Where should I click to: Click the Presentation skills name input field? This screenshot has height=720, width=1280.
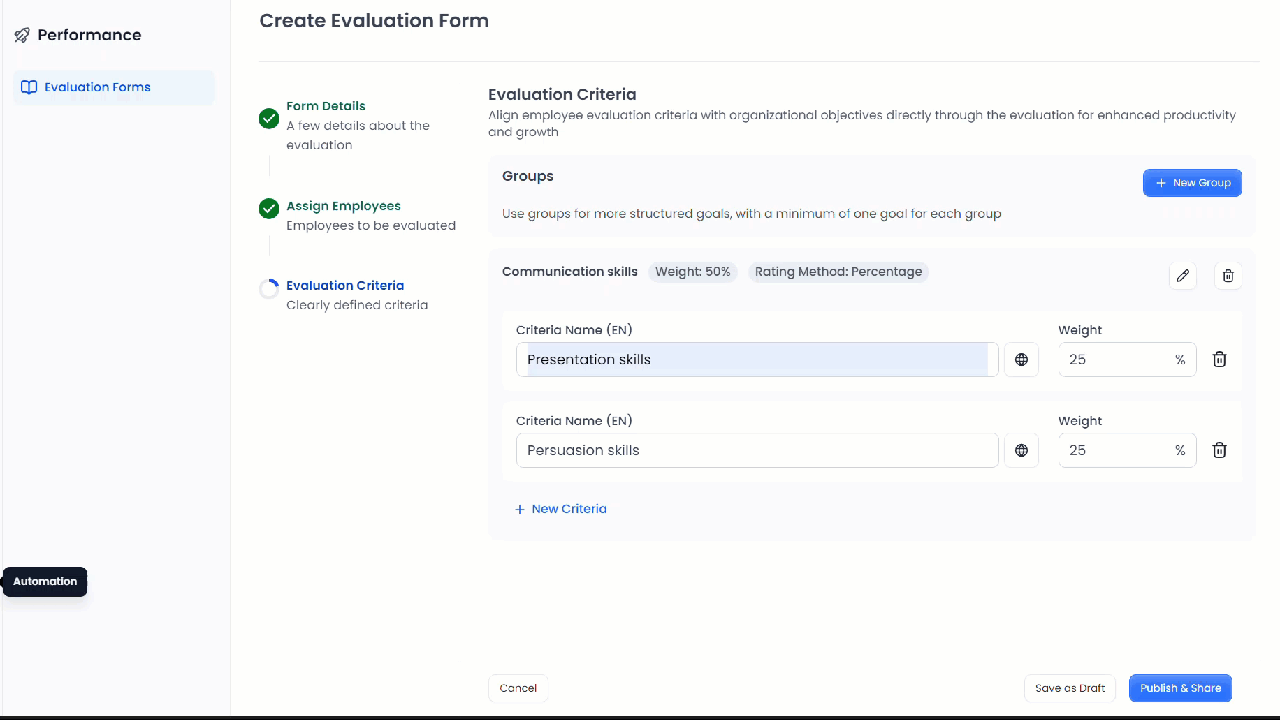coord(756,359)
